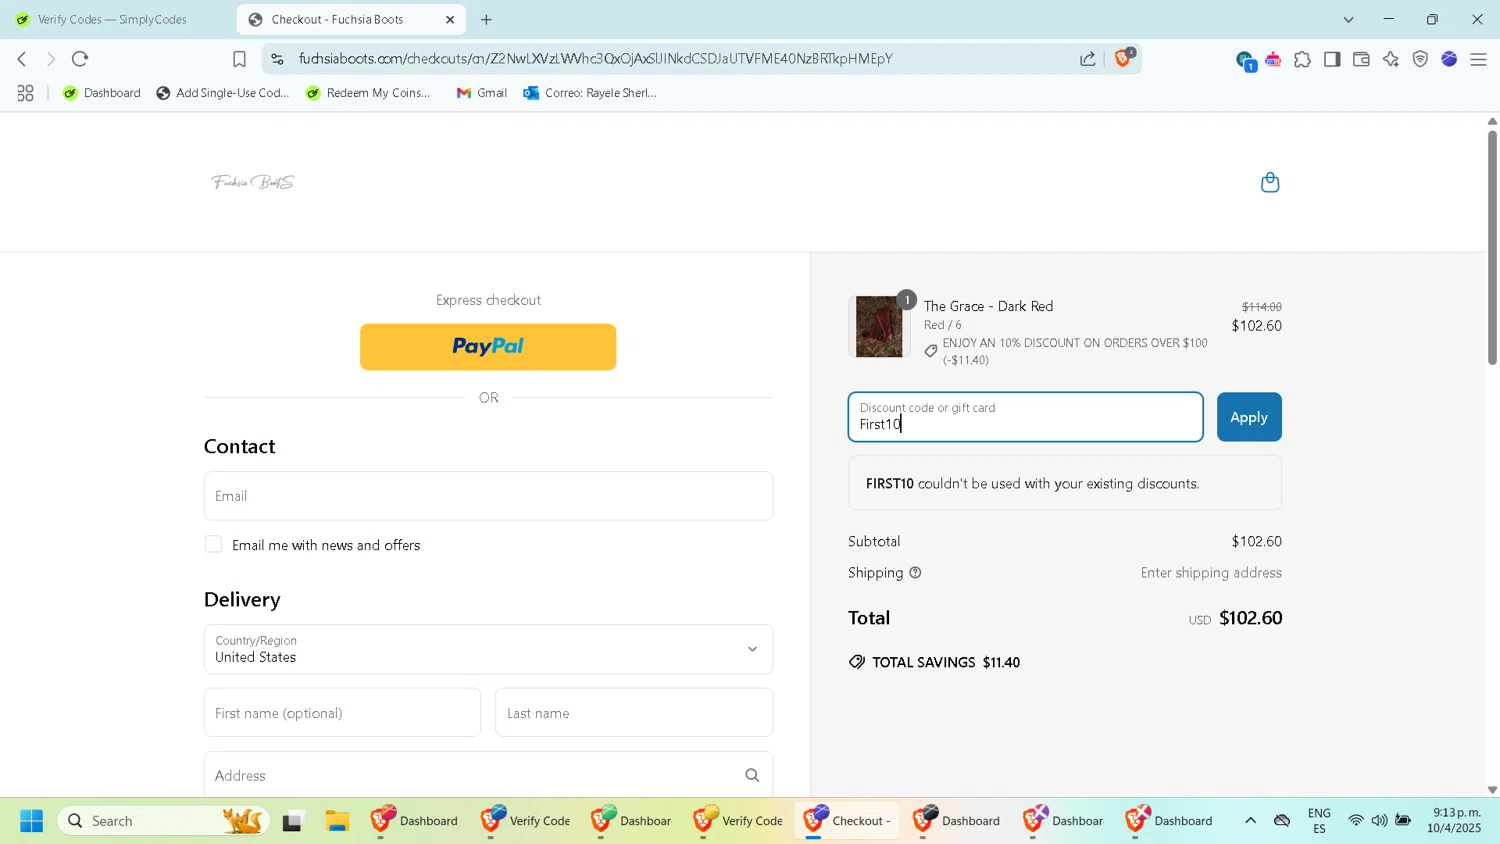Viewport: 1500px width, 844px height.
Task: Open the Gmail bookmark
Action: (x=481, y=93)
